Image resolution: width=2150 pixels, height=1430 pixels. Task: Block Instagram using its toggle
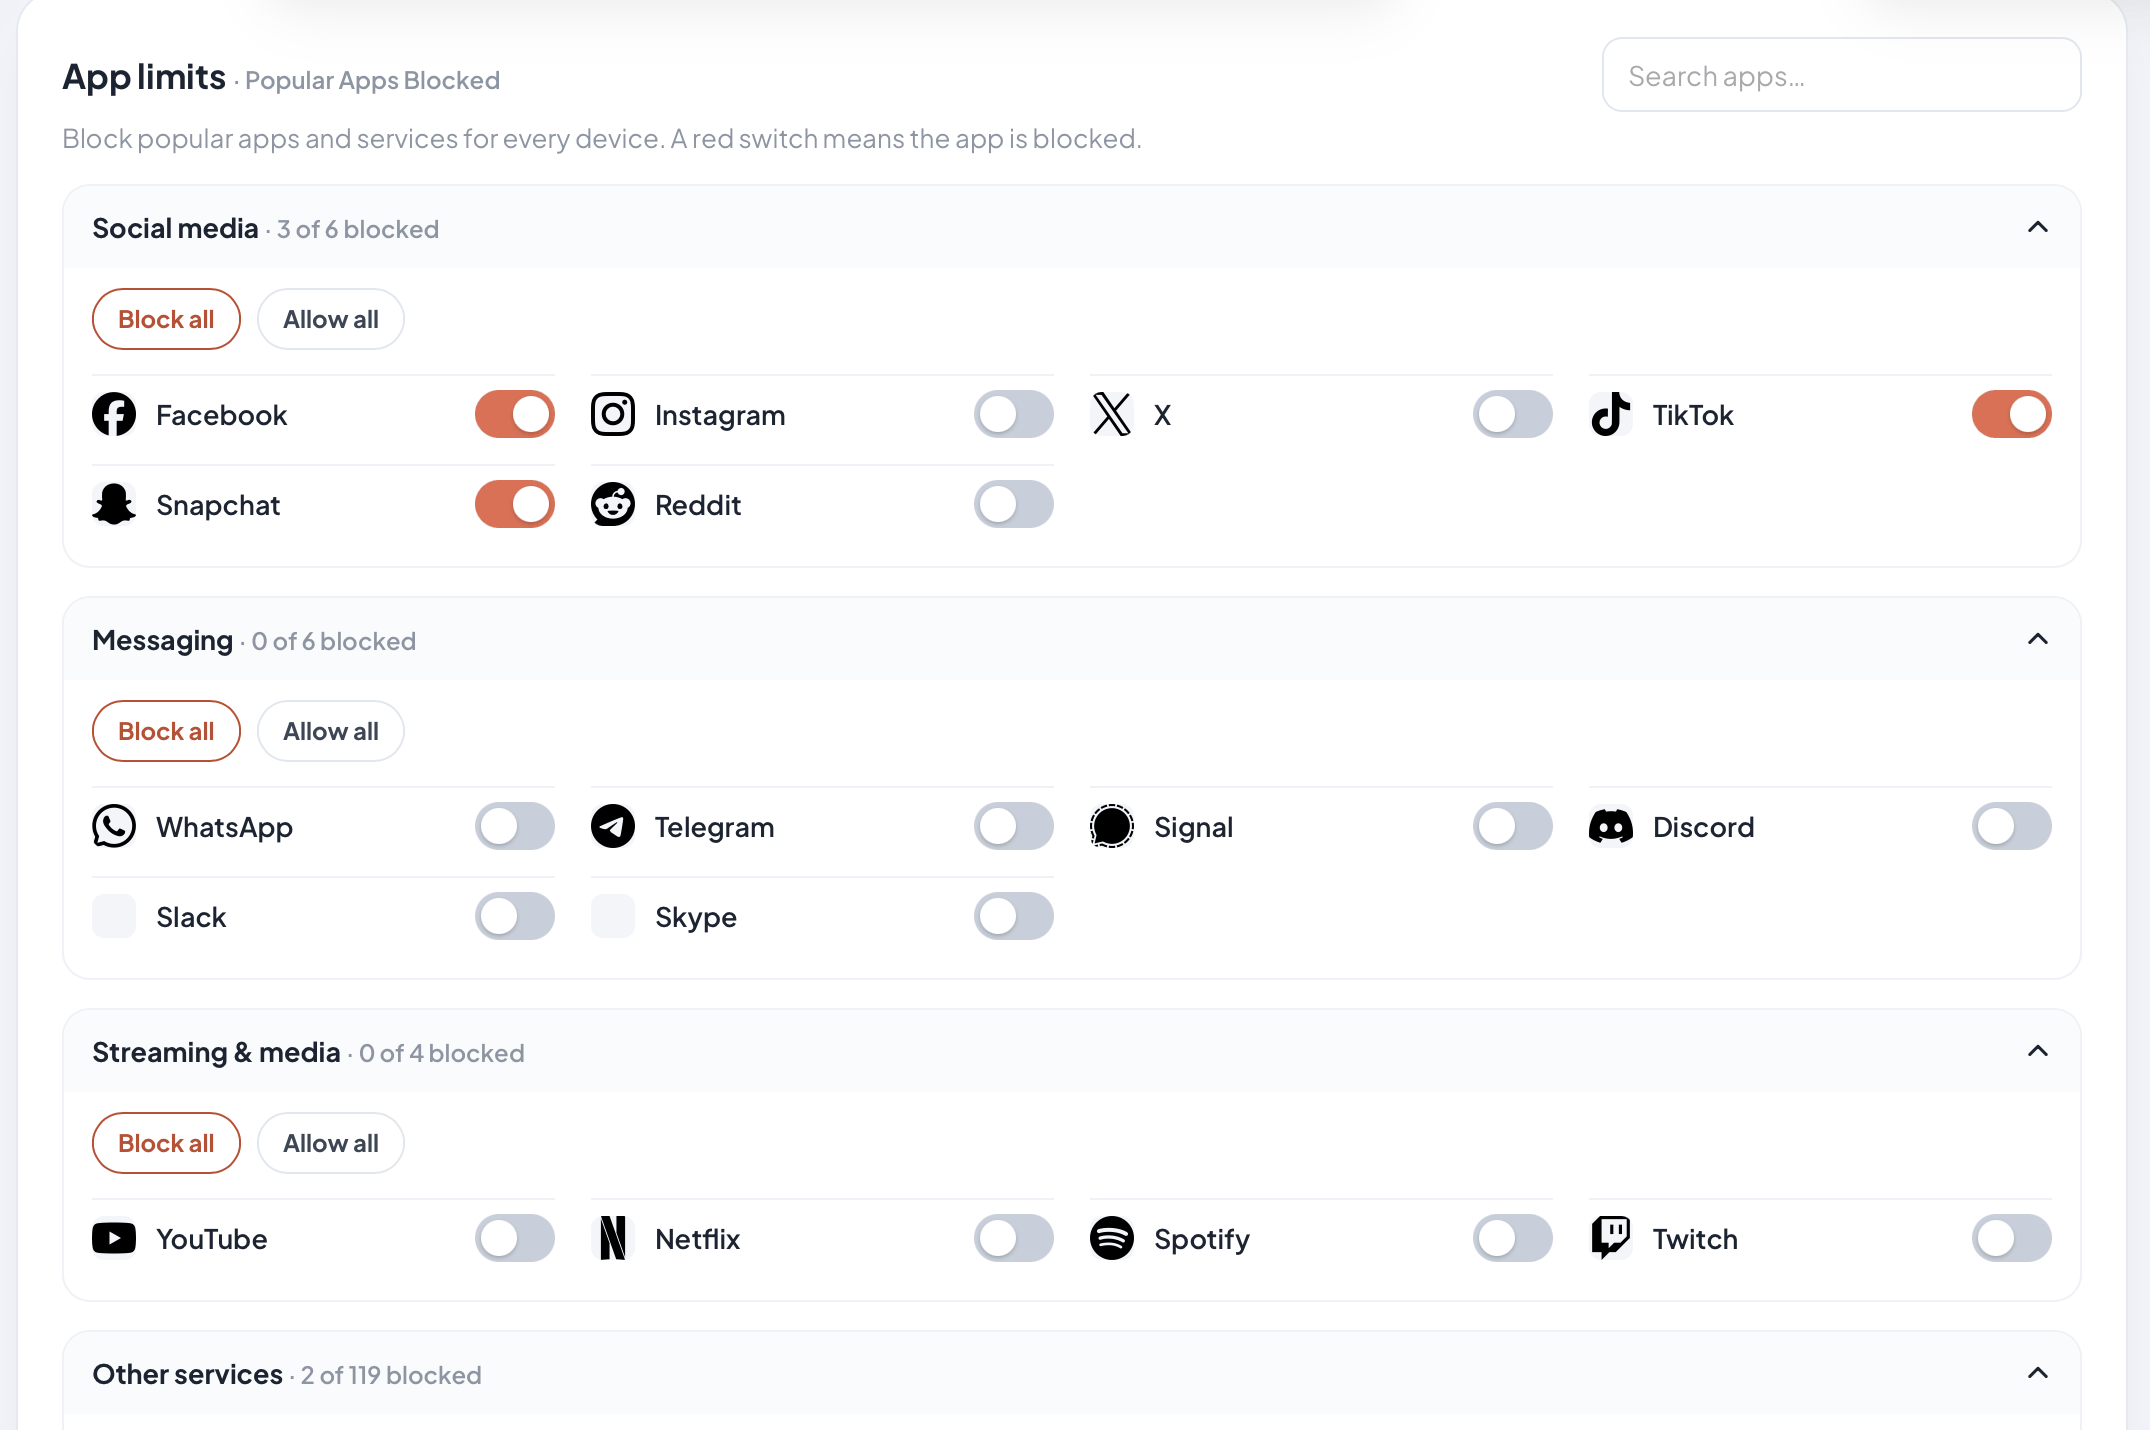point(1014,414)
